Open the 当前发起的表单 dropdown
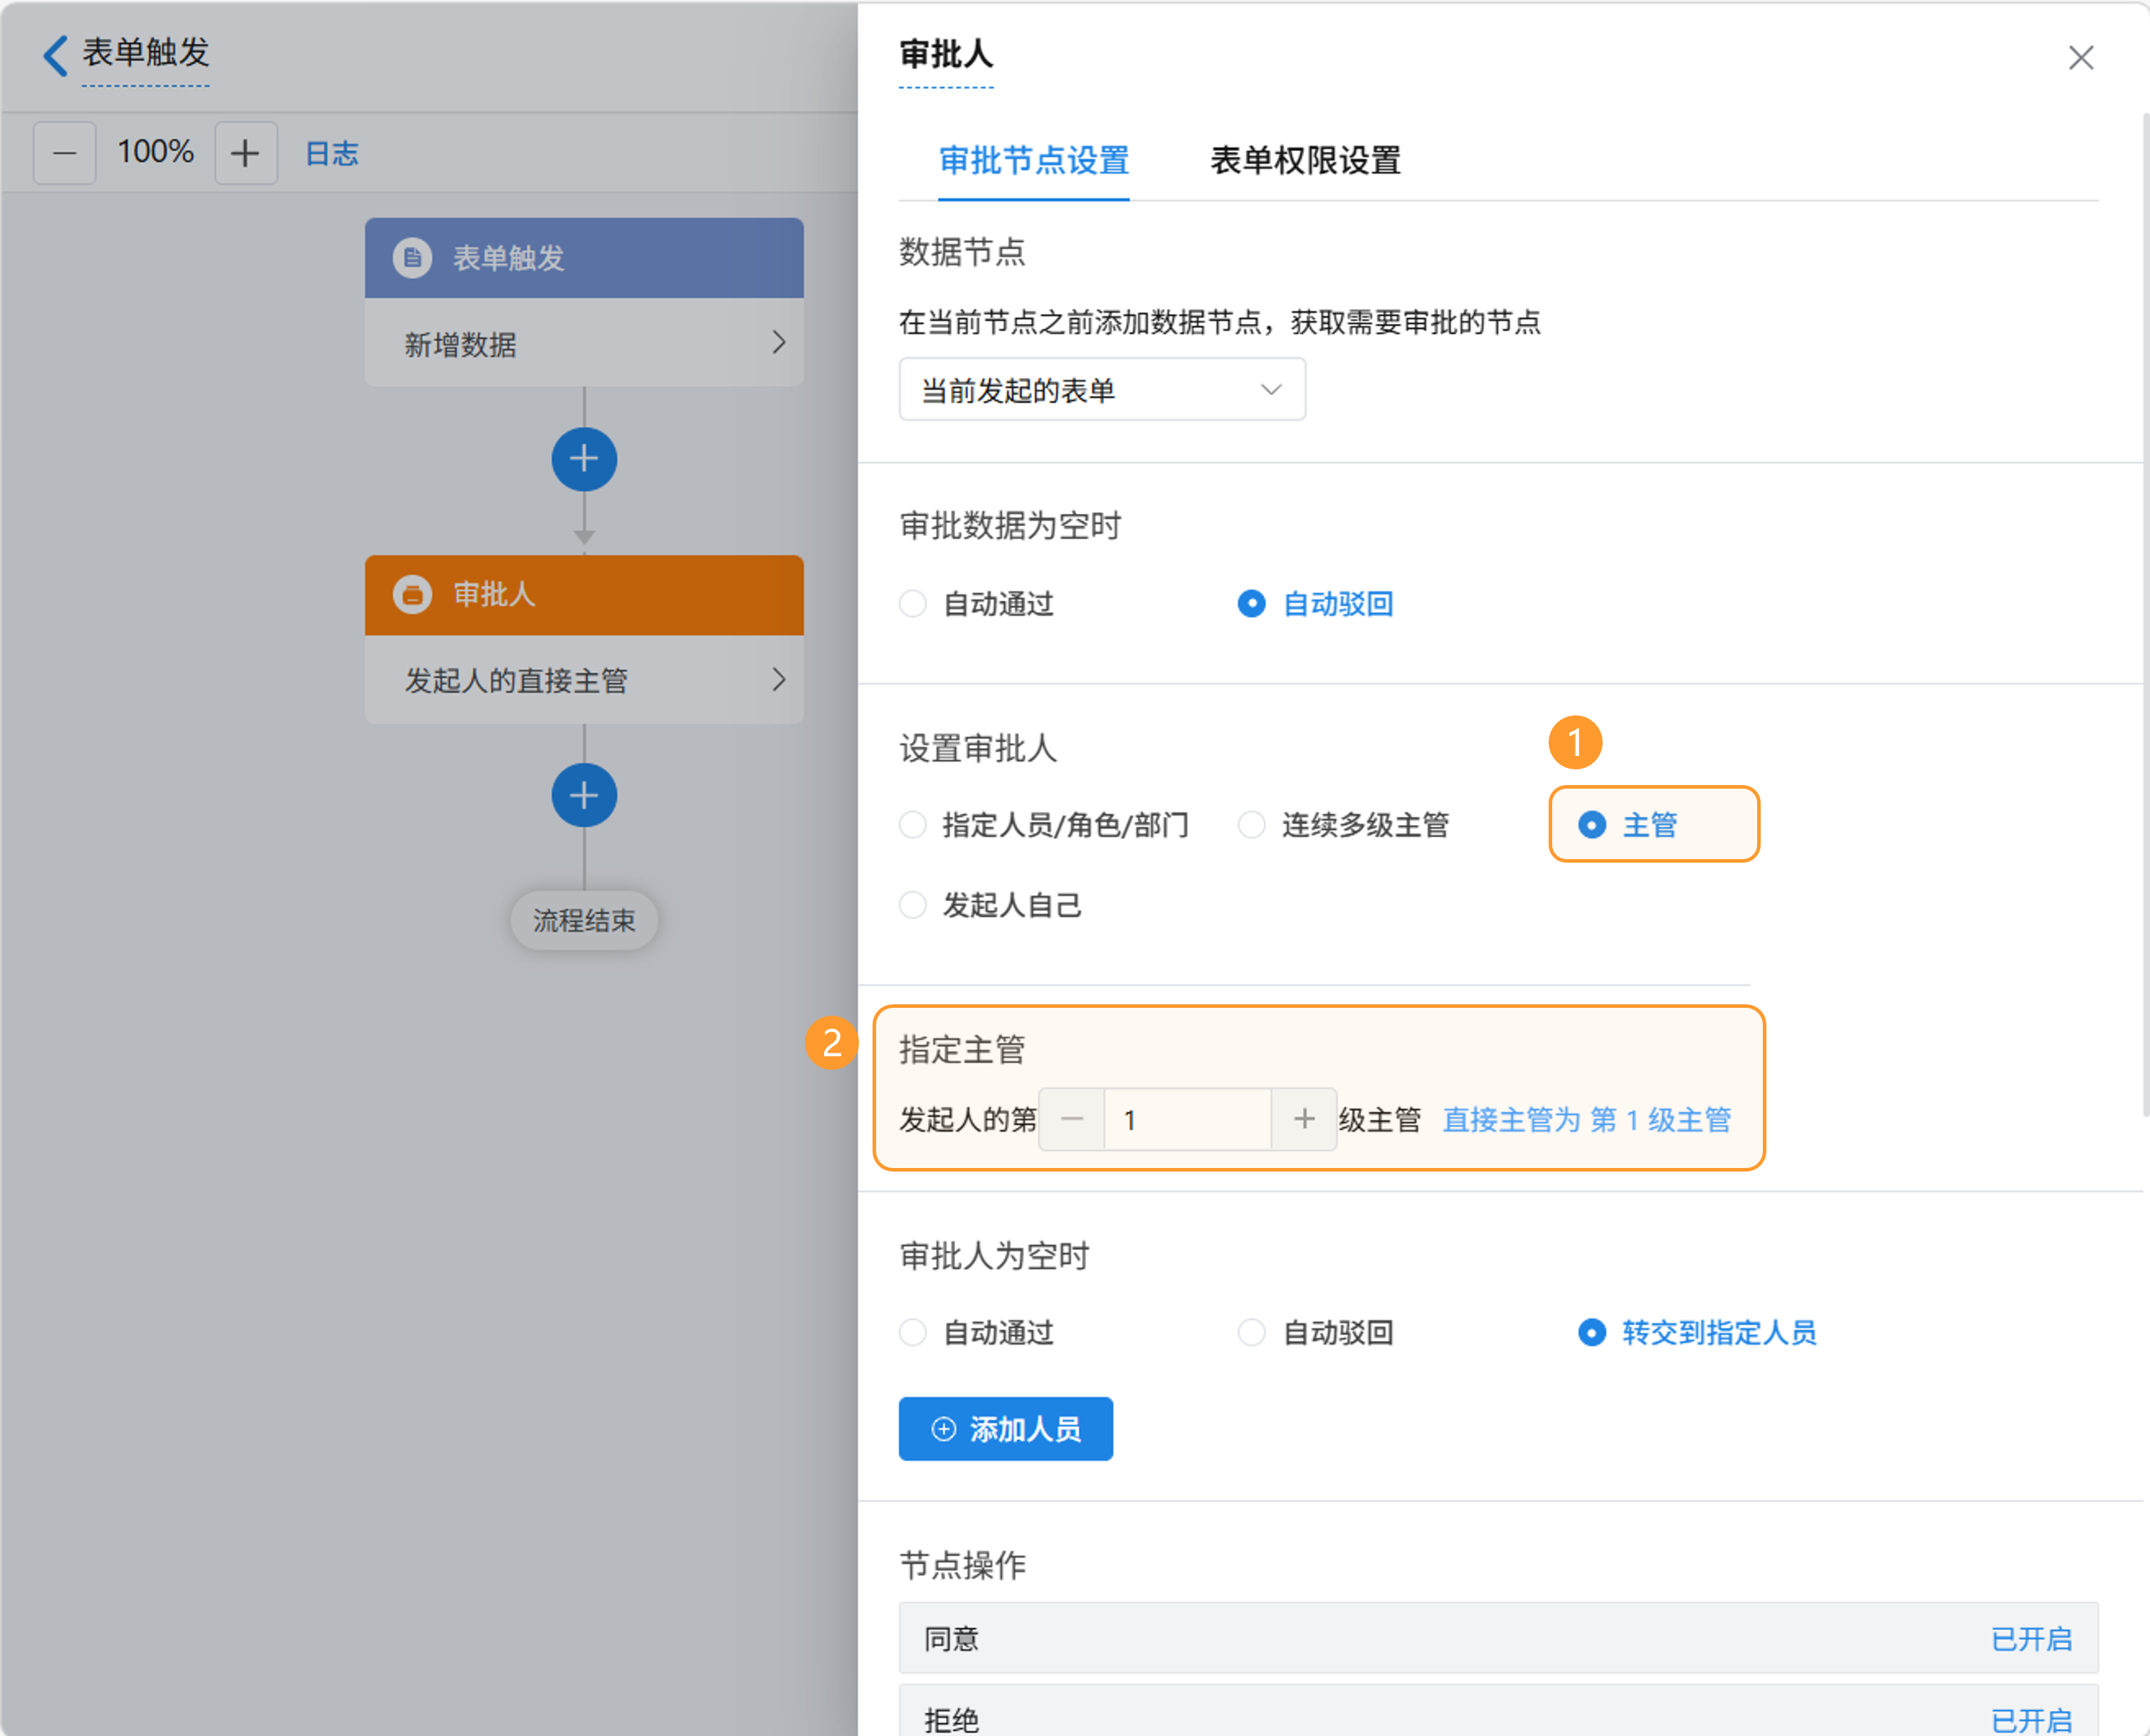The height and width of the screenshot is (1736, 2150). [x=1101, y=390]
